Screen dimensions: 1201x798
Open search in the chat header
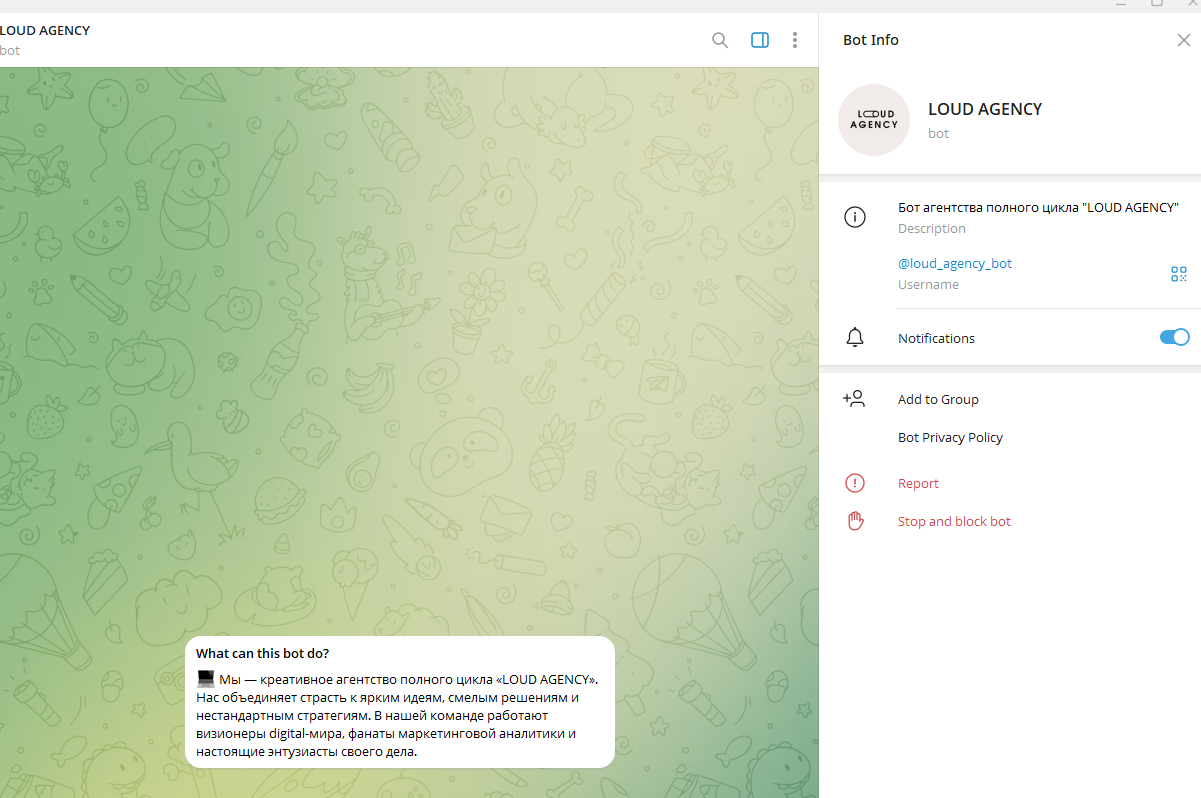pos(719,40)
